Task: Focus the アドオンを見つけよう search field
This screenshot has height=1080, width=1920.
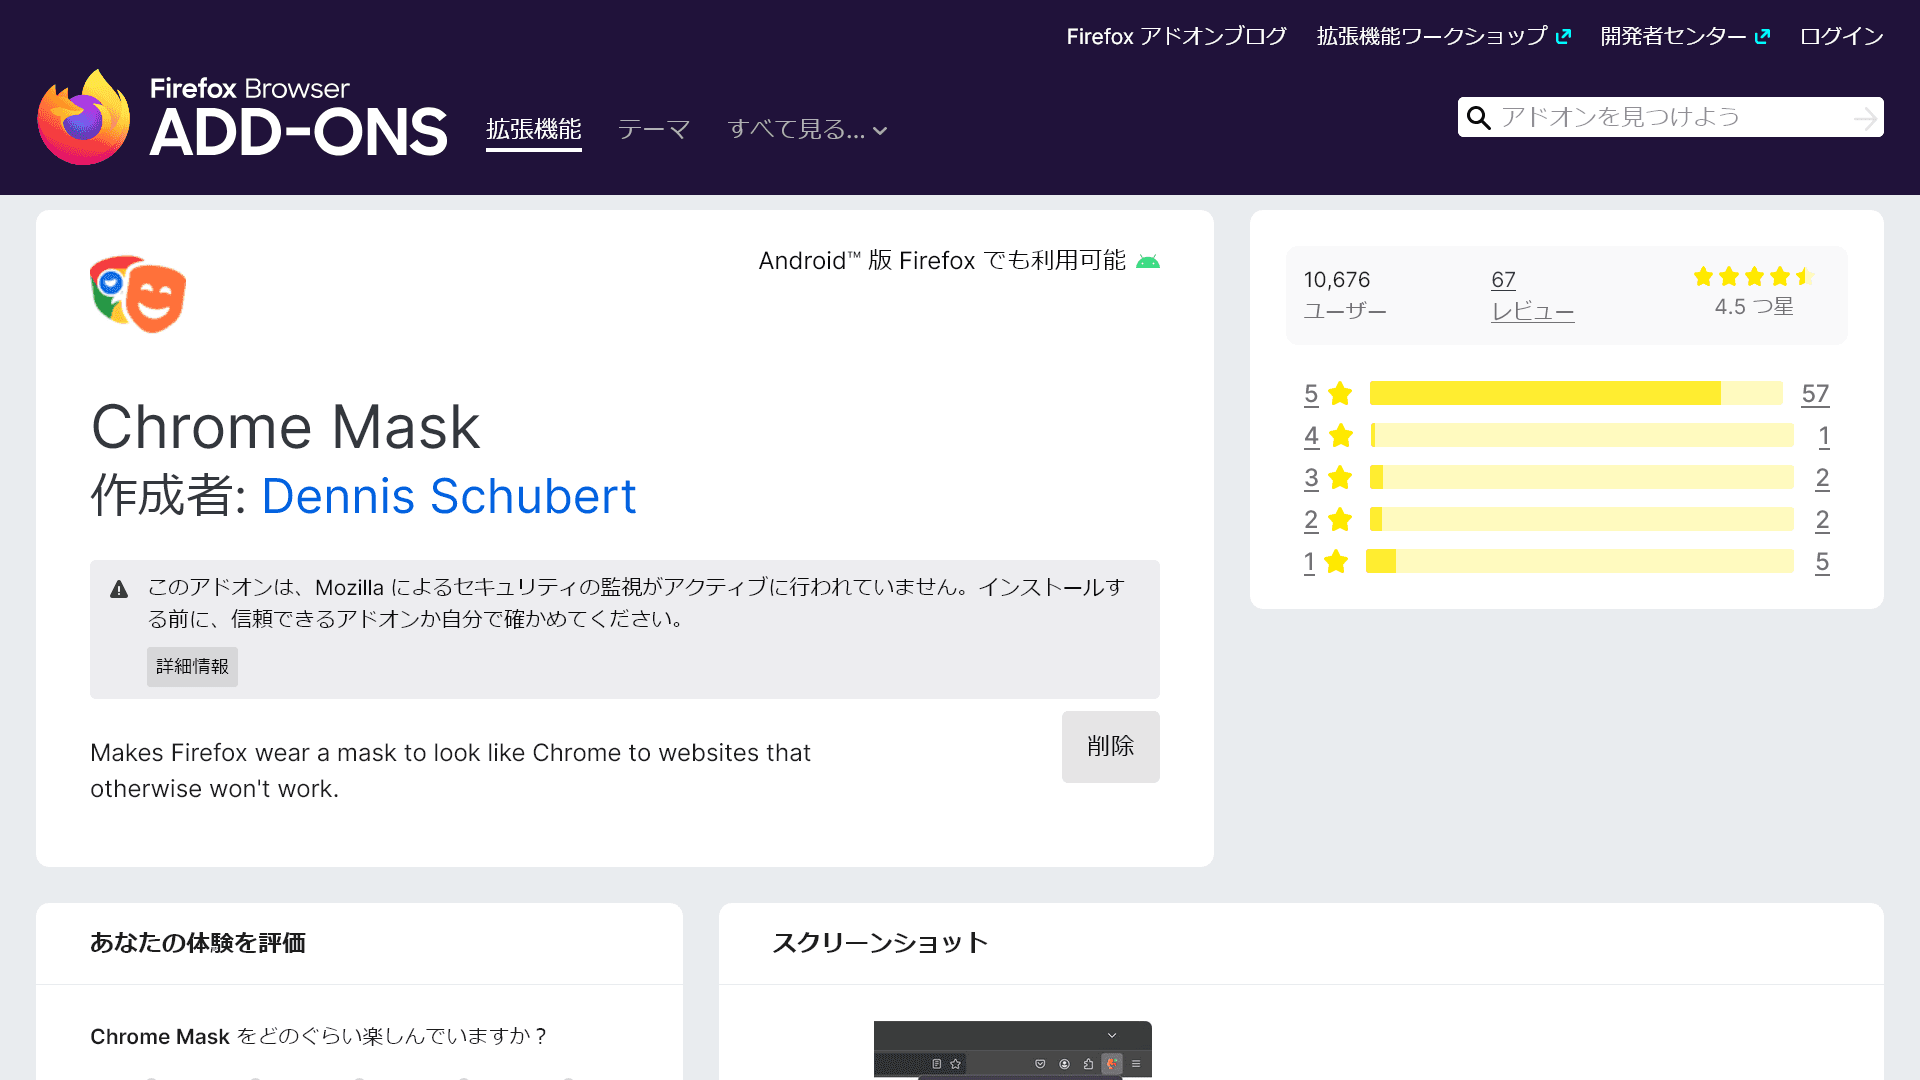Action: pyautogui.click(x=1670, y=117)
